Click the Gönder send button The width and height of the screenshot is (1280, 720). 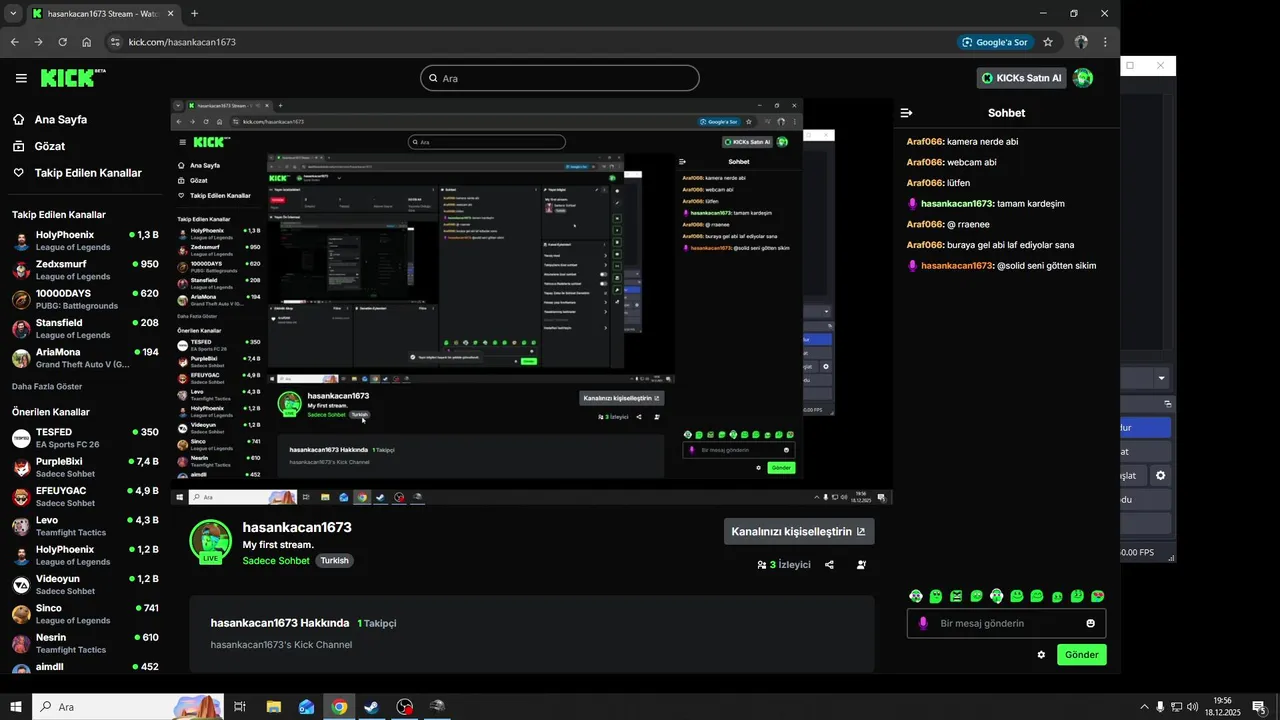[1081, 655]
